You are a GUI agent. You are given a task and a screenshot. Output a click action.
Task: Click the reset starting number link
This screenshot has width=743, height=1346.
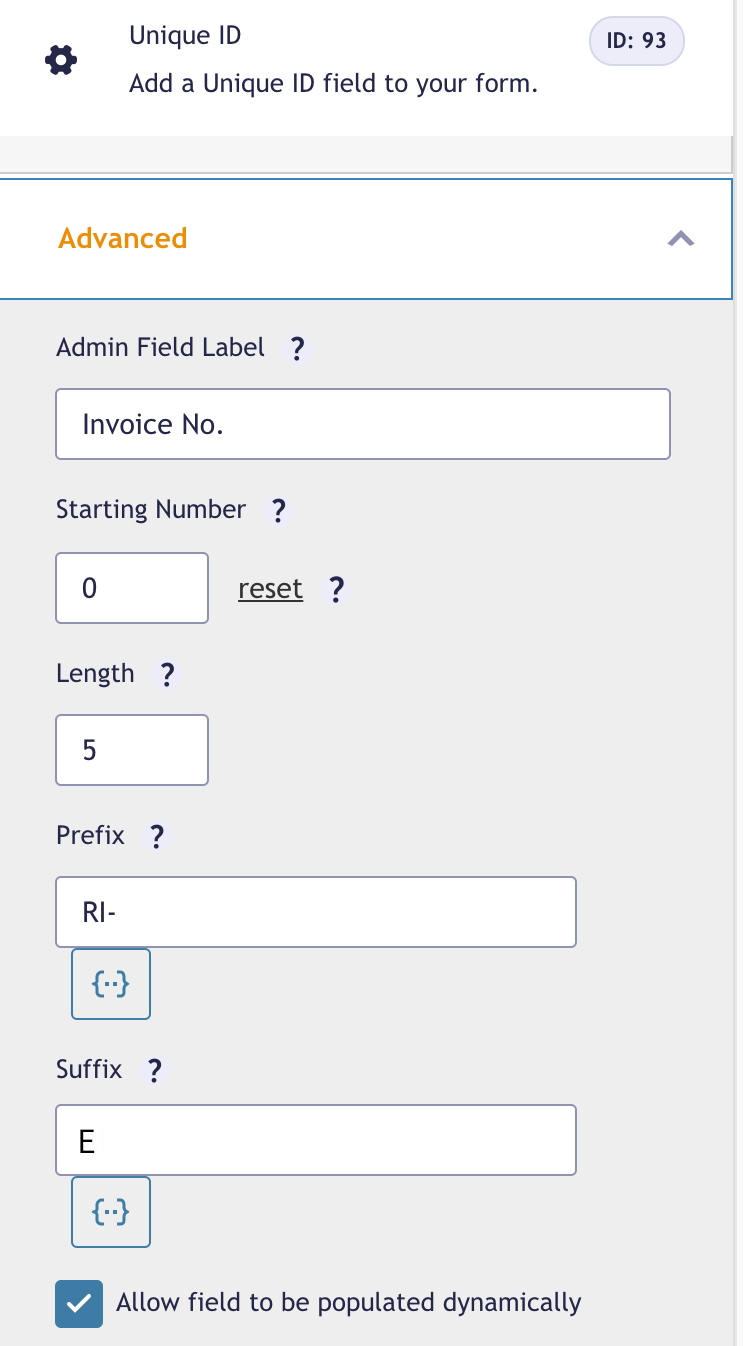click(x=270, y=589)
